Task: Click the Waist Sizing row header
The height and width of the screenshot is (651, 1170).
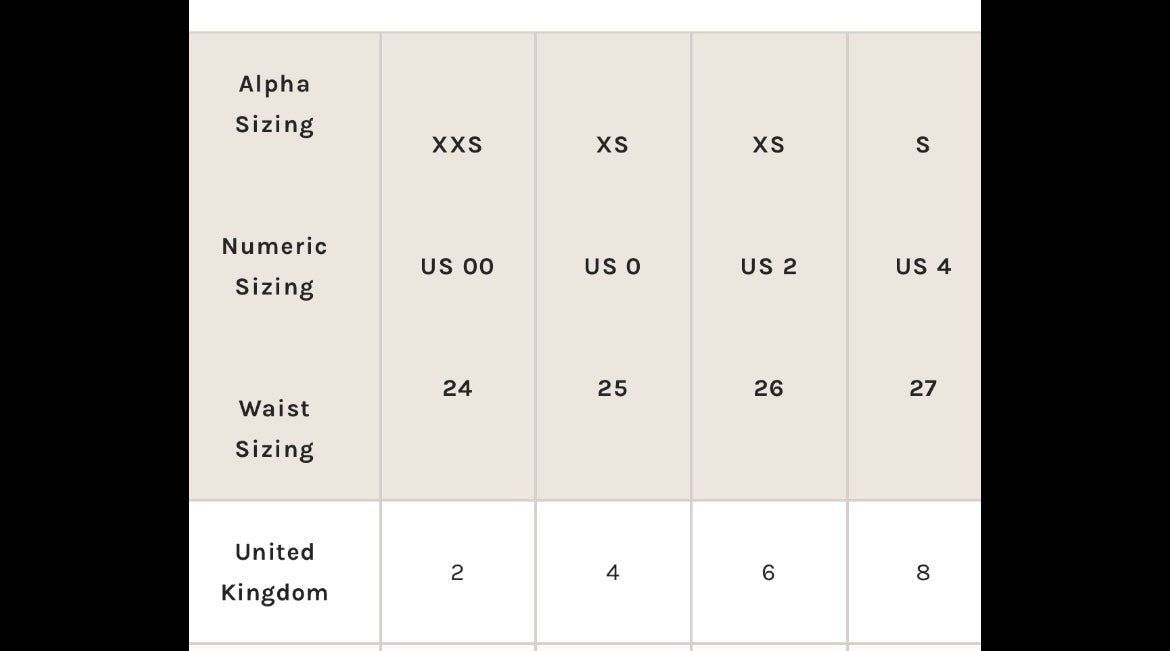Action: tap(274, 428)
